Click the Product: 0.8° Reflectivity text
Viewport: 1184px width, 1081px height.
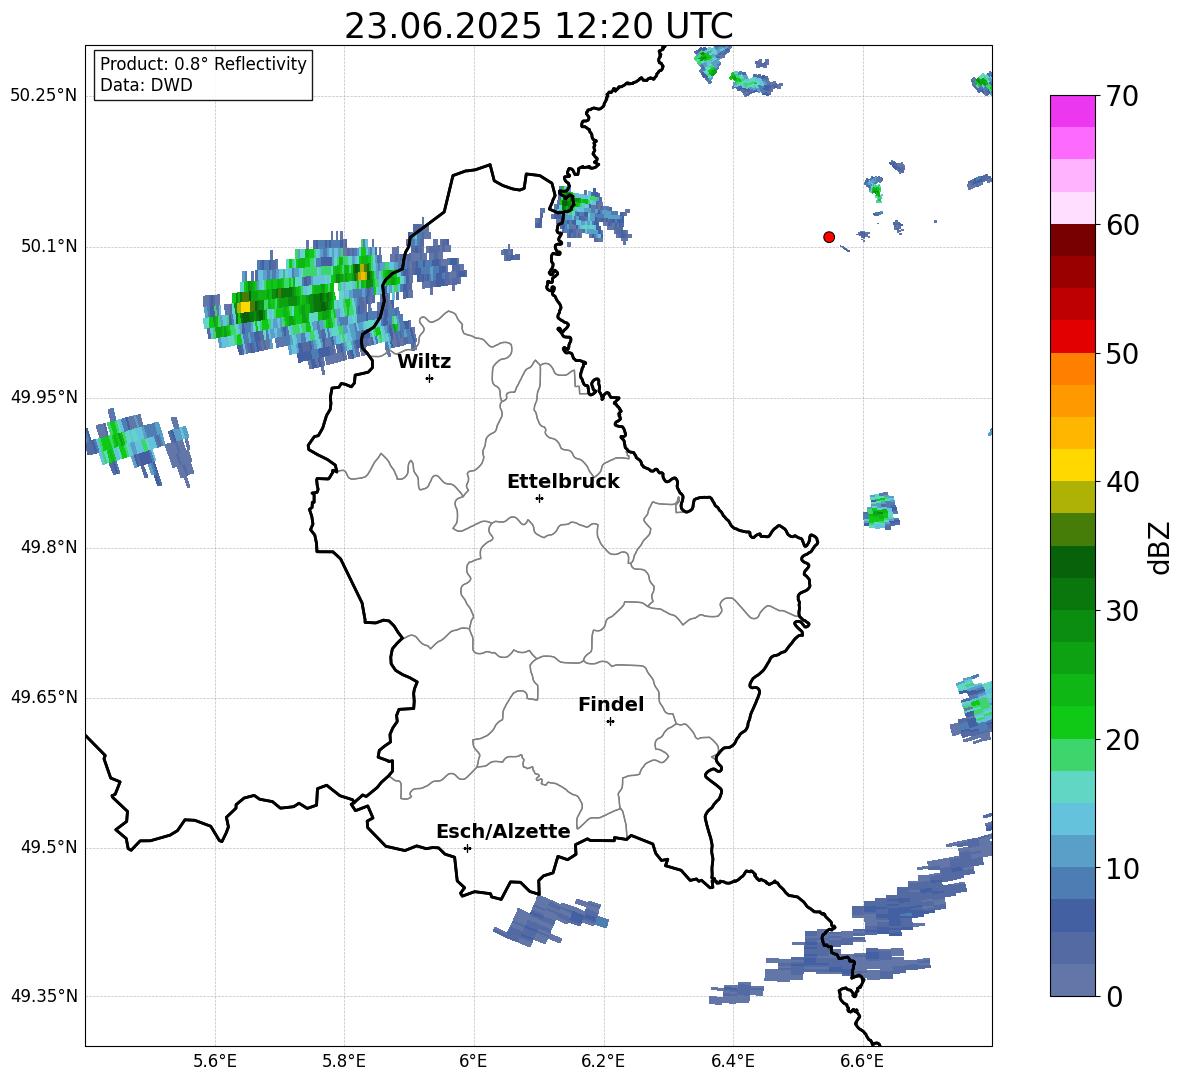pyautogui.click(x=203, y=64)
